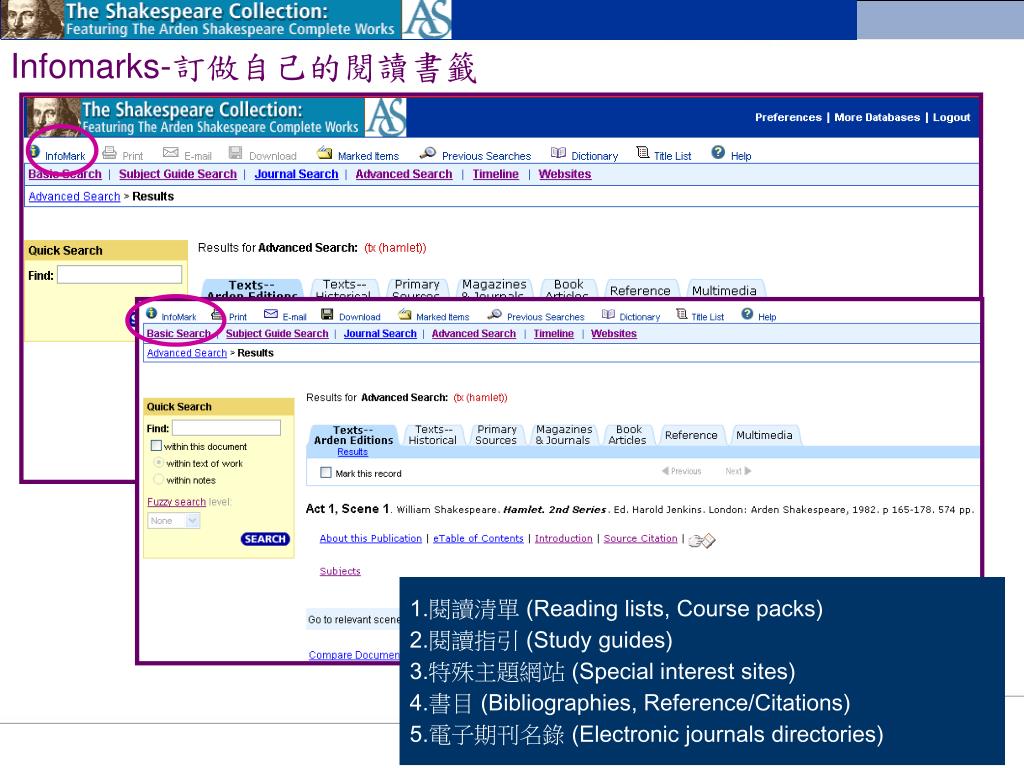Click Arden Shakespeare AS logo in back window
Screen dimensions: 1024x768
coord(385,117)
